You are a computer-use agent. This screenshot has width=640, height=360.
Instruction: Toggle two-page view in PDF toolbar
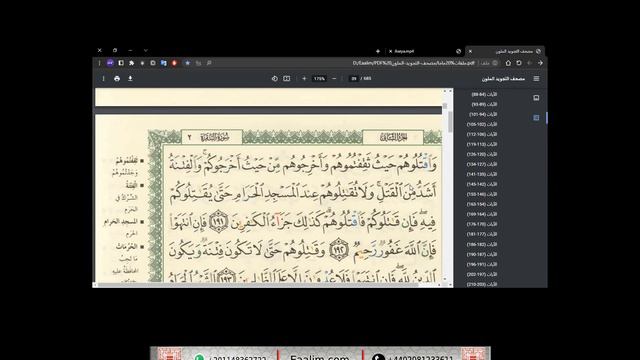point(287,78)
